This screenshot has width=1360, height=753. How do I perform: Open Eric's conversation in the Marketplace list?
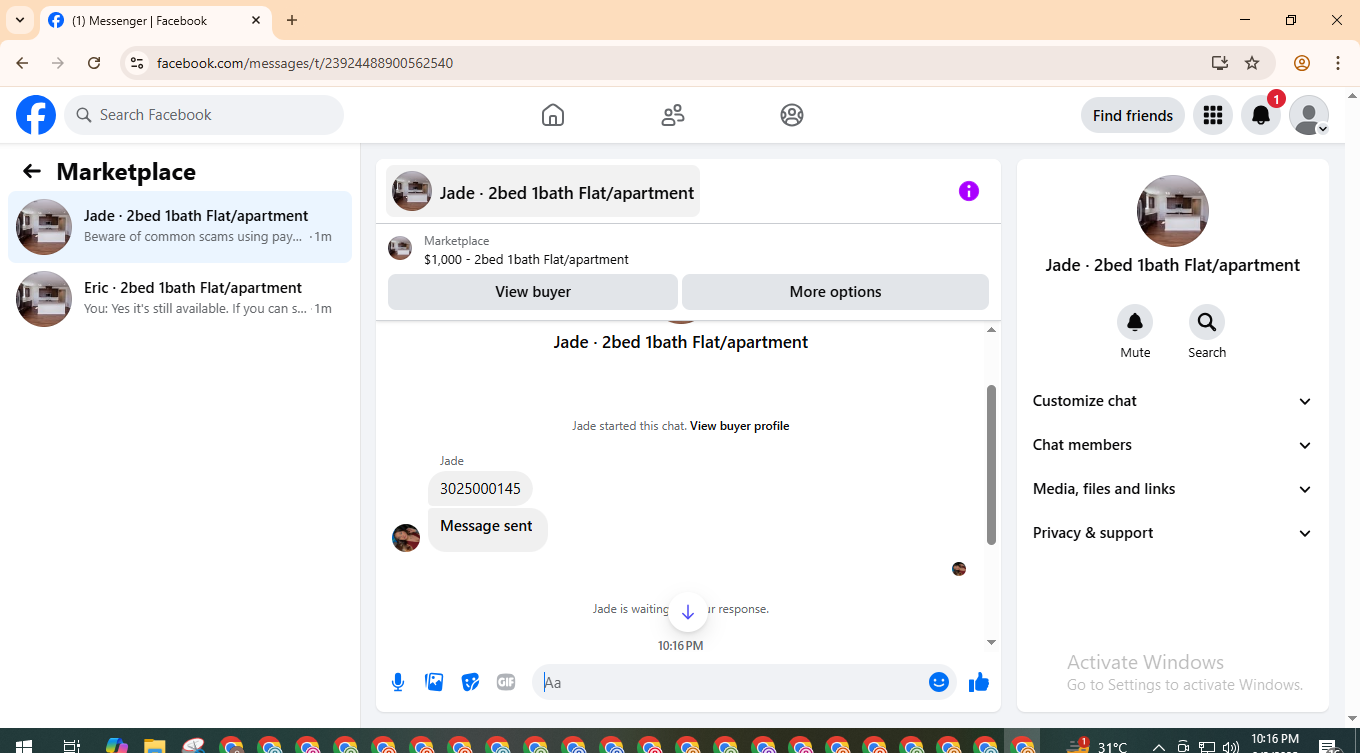[180, 299]
